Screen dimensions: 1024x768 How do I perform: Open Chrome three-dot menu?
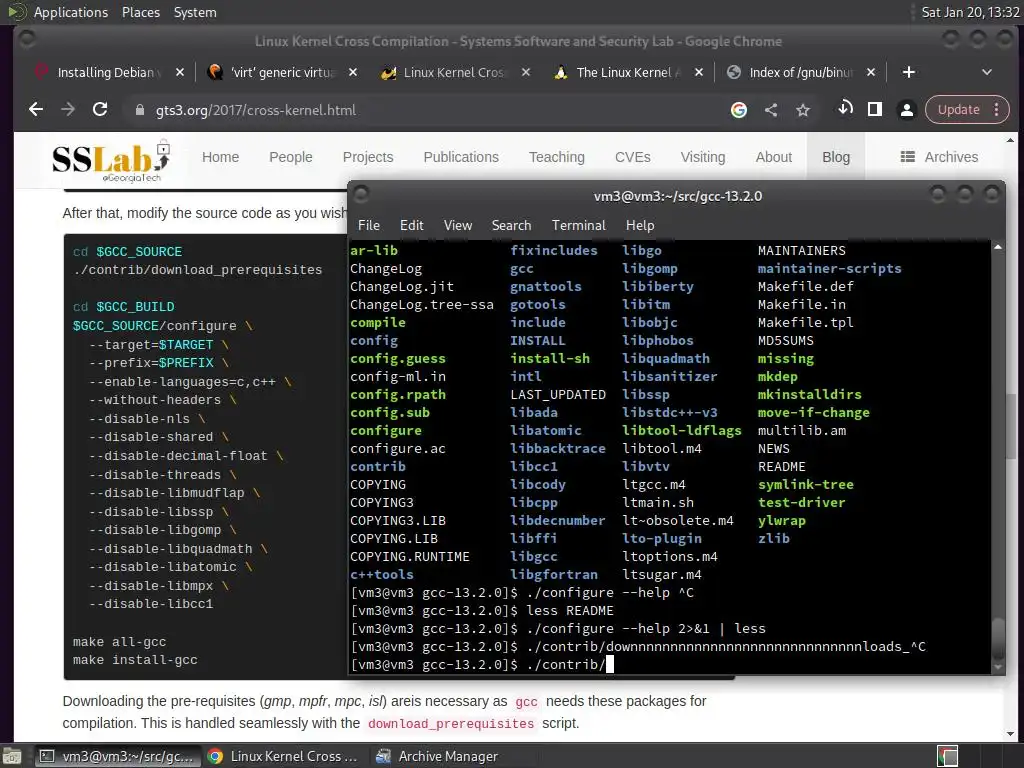point(997,110)
